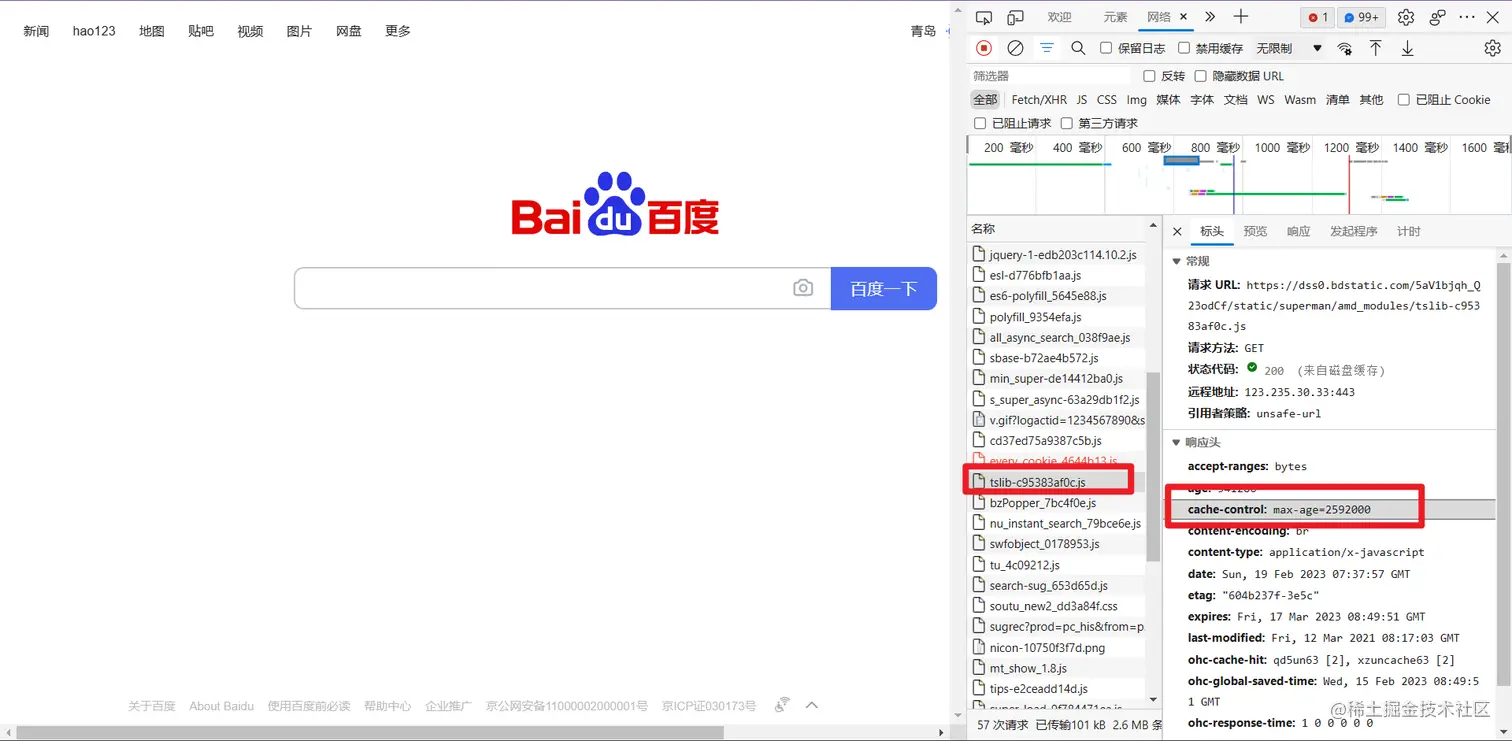Image resolution: width=1512 pixels, height=741 pixels.
Task: Open the DevTools more options ellipsis
Action: (x=1467, y=17)
